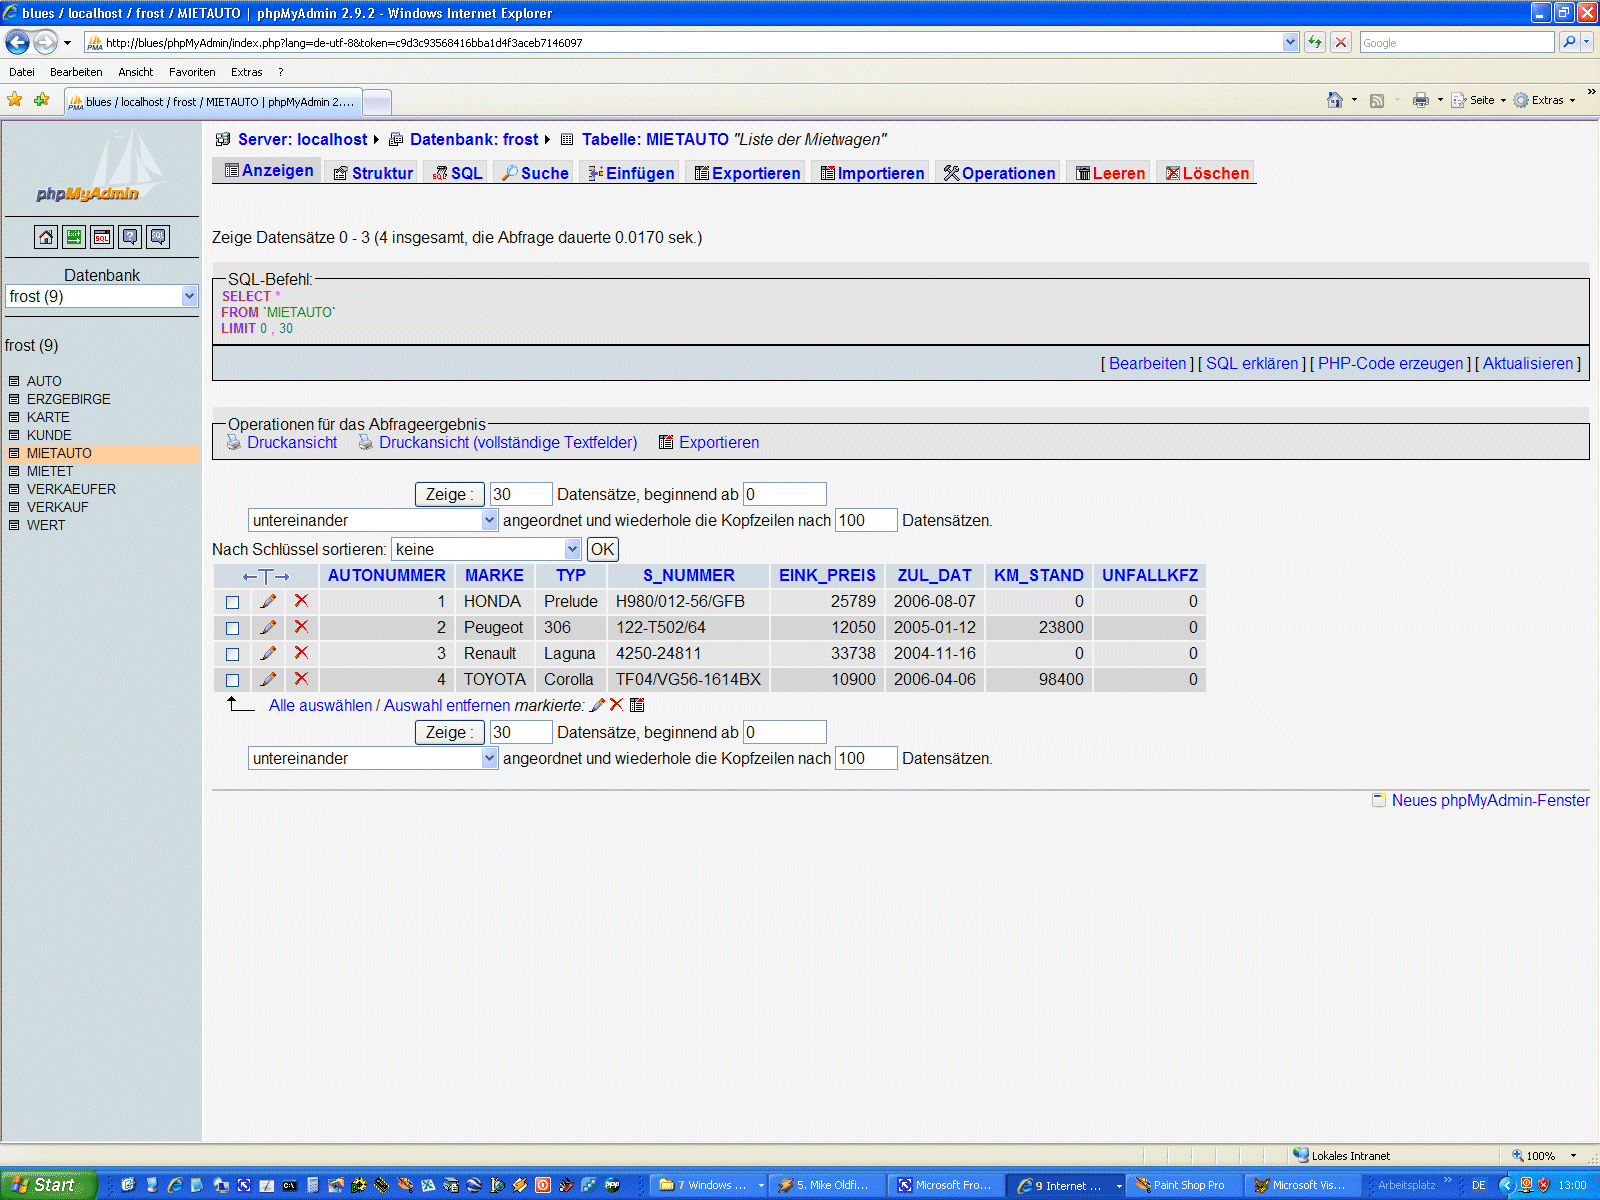Screen dimensions: 1600x1200
Task: Open phpMyAdmin home icon in sidebar
Action: [46, 237]
